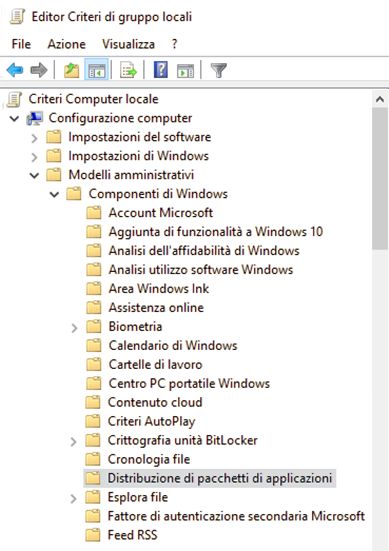Click the tree vertical scrollbar thumb
This screenshot has height=551, width=389.
[x=380, y=179]
